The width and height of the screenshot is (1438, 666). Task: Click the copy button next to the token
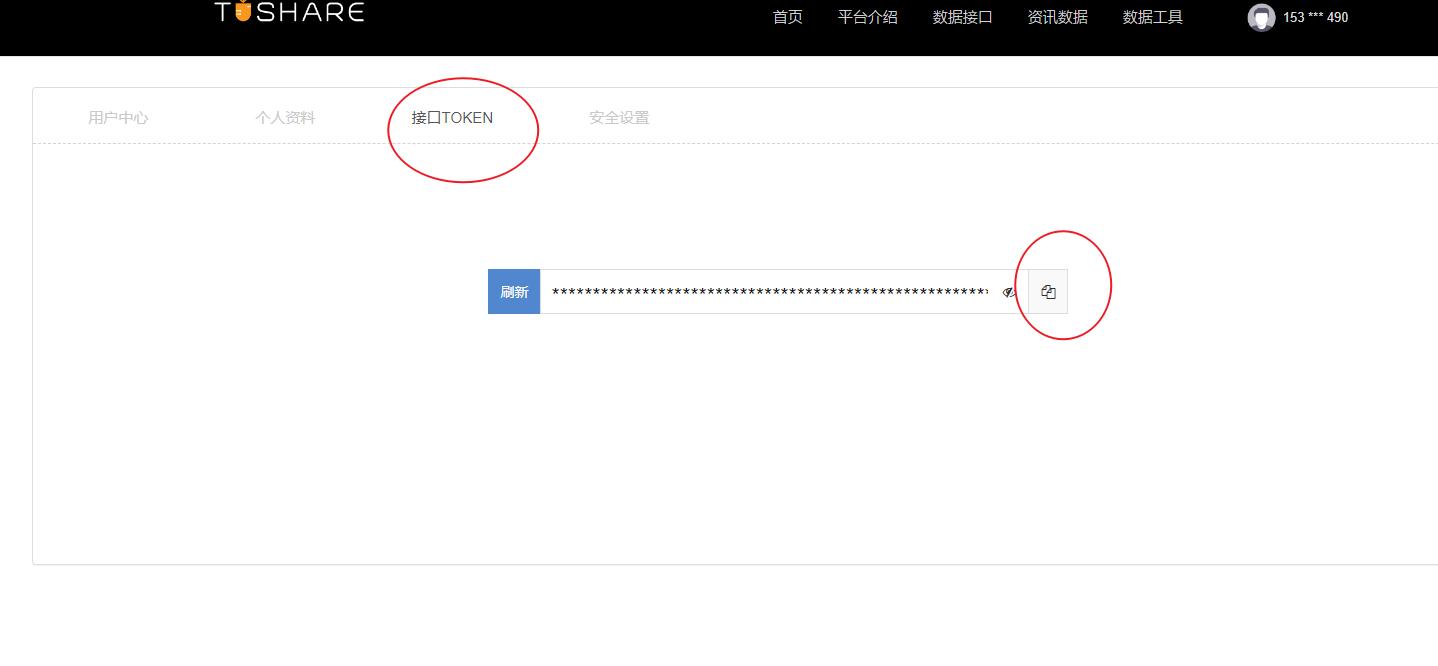[1047, 291]
